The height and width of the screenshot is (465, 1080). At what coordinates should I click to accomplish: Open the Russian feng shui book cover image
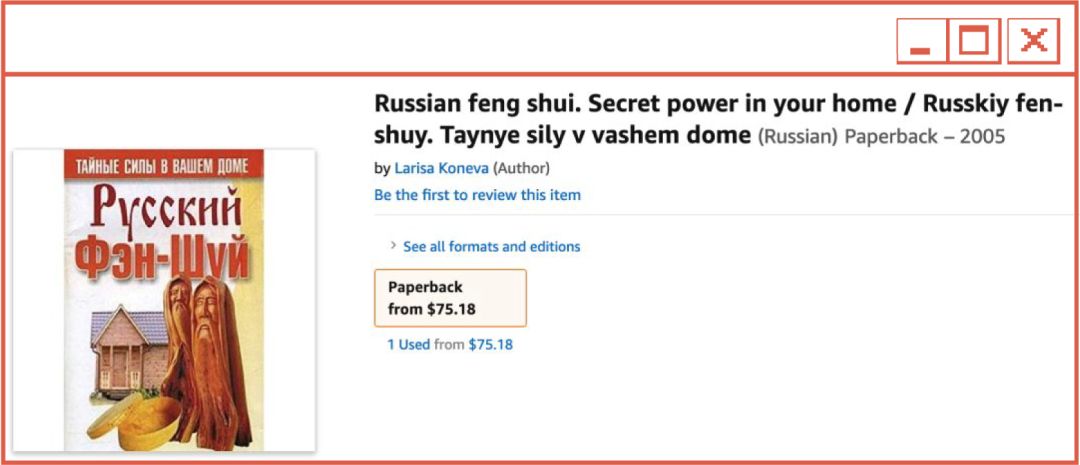coord(164,300)
